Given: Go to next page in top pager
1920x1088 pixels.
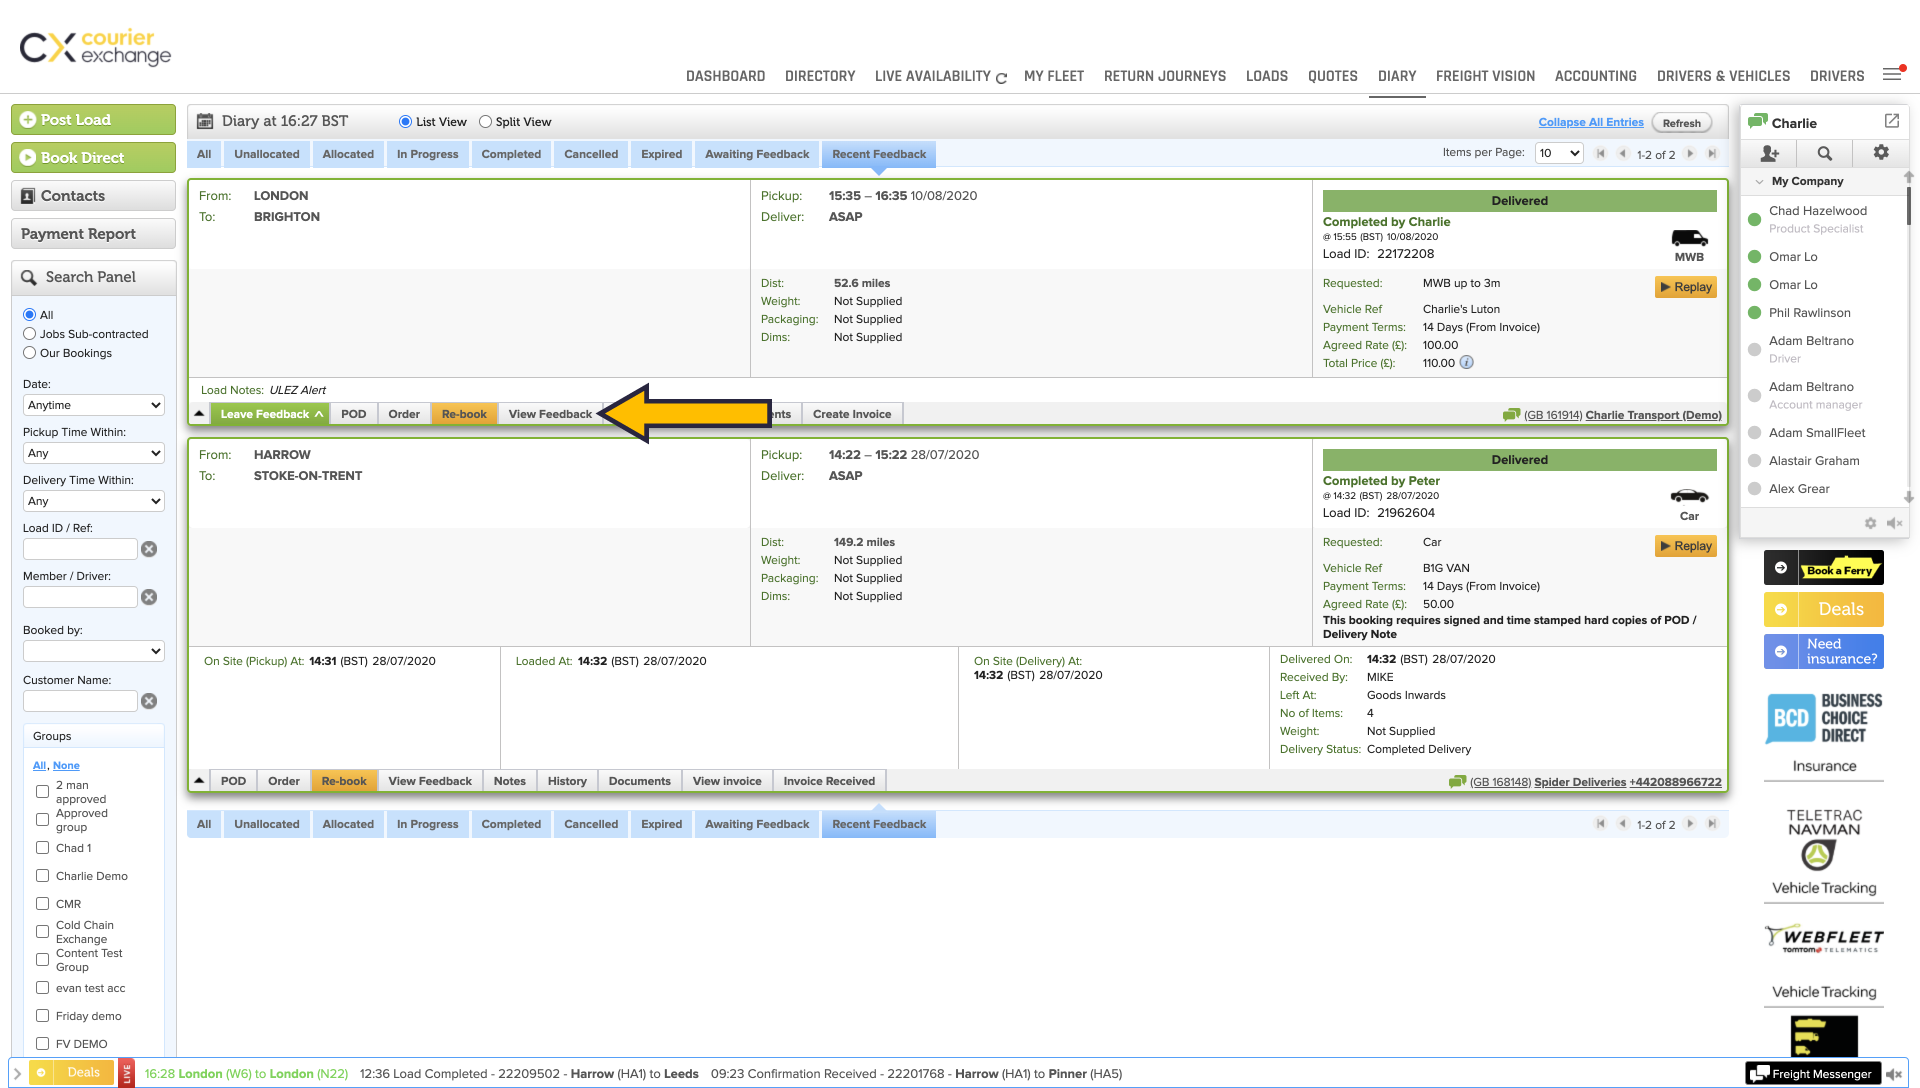Looking at the screenshot, I should [1690, 154].
